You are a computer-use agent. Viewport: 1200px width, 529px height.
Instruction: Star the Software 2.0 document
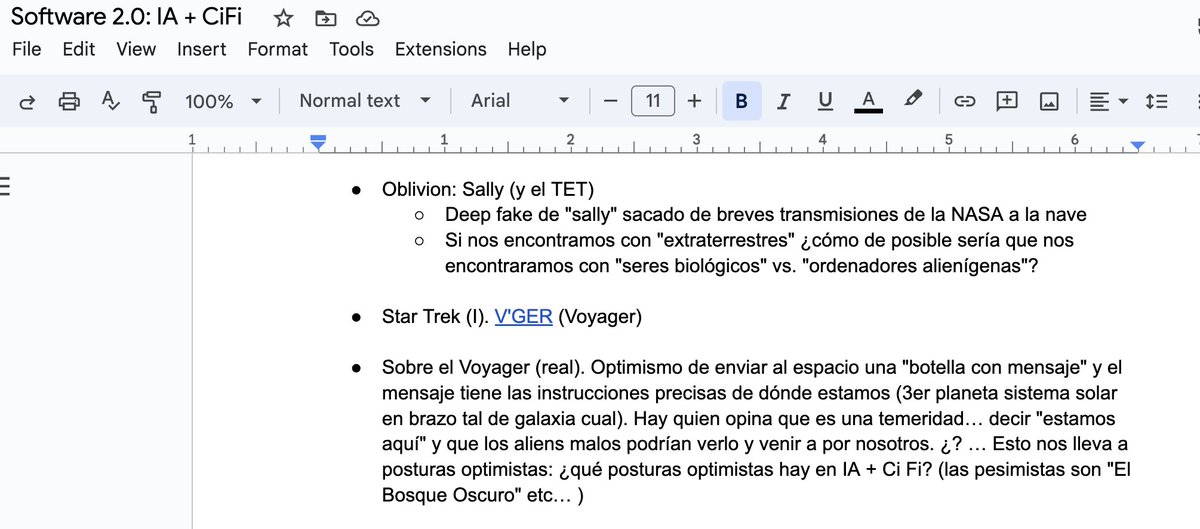[283, 17]
